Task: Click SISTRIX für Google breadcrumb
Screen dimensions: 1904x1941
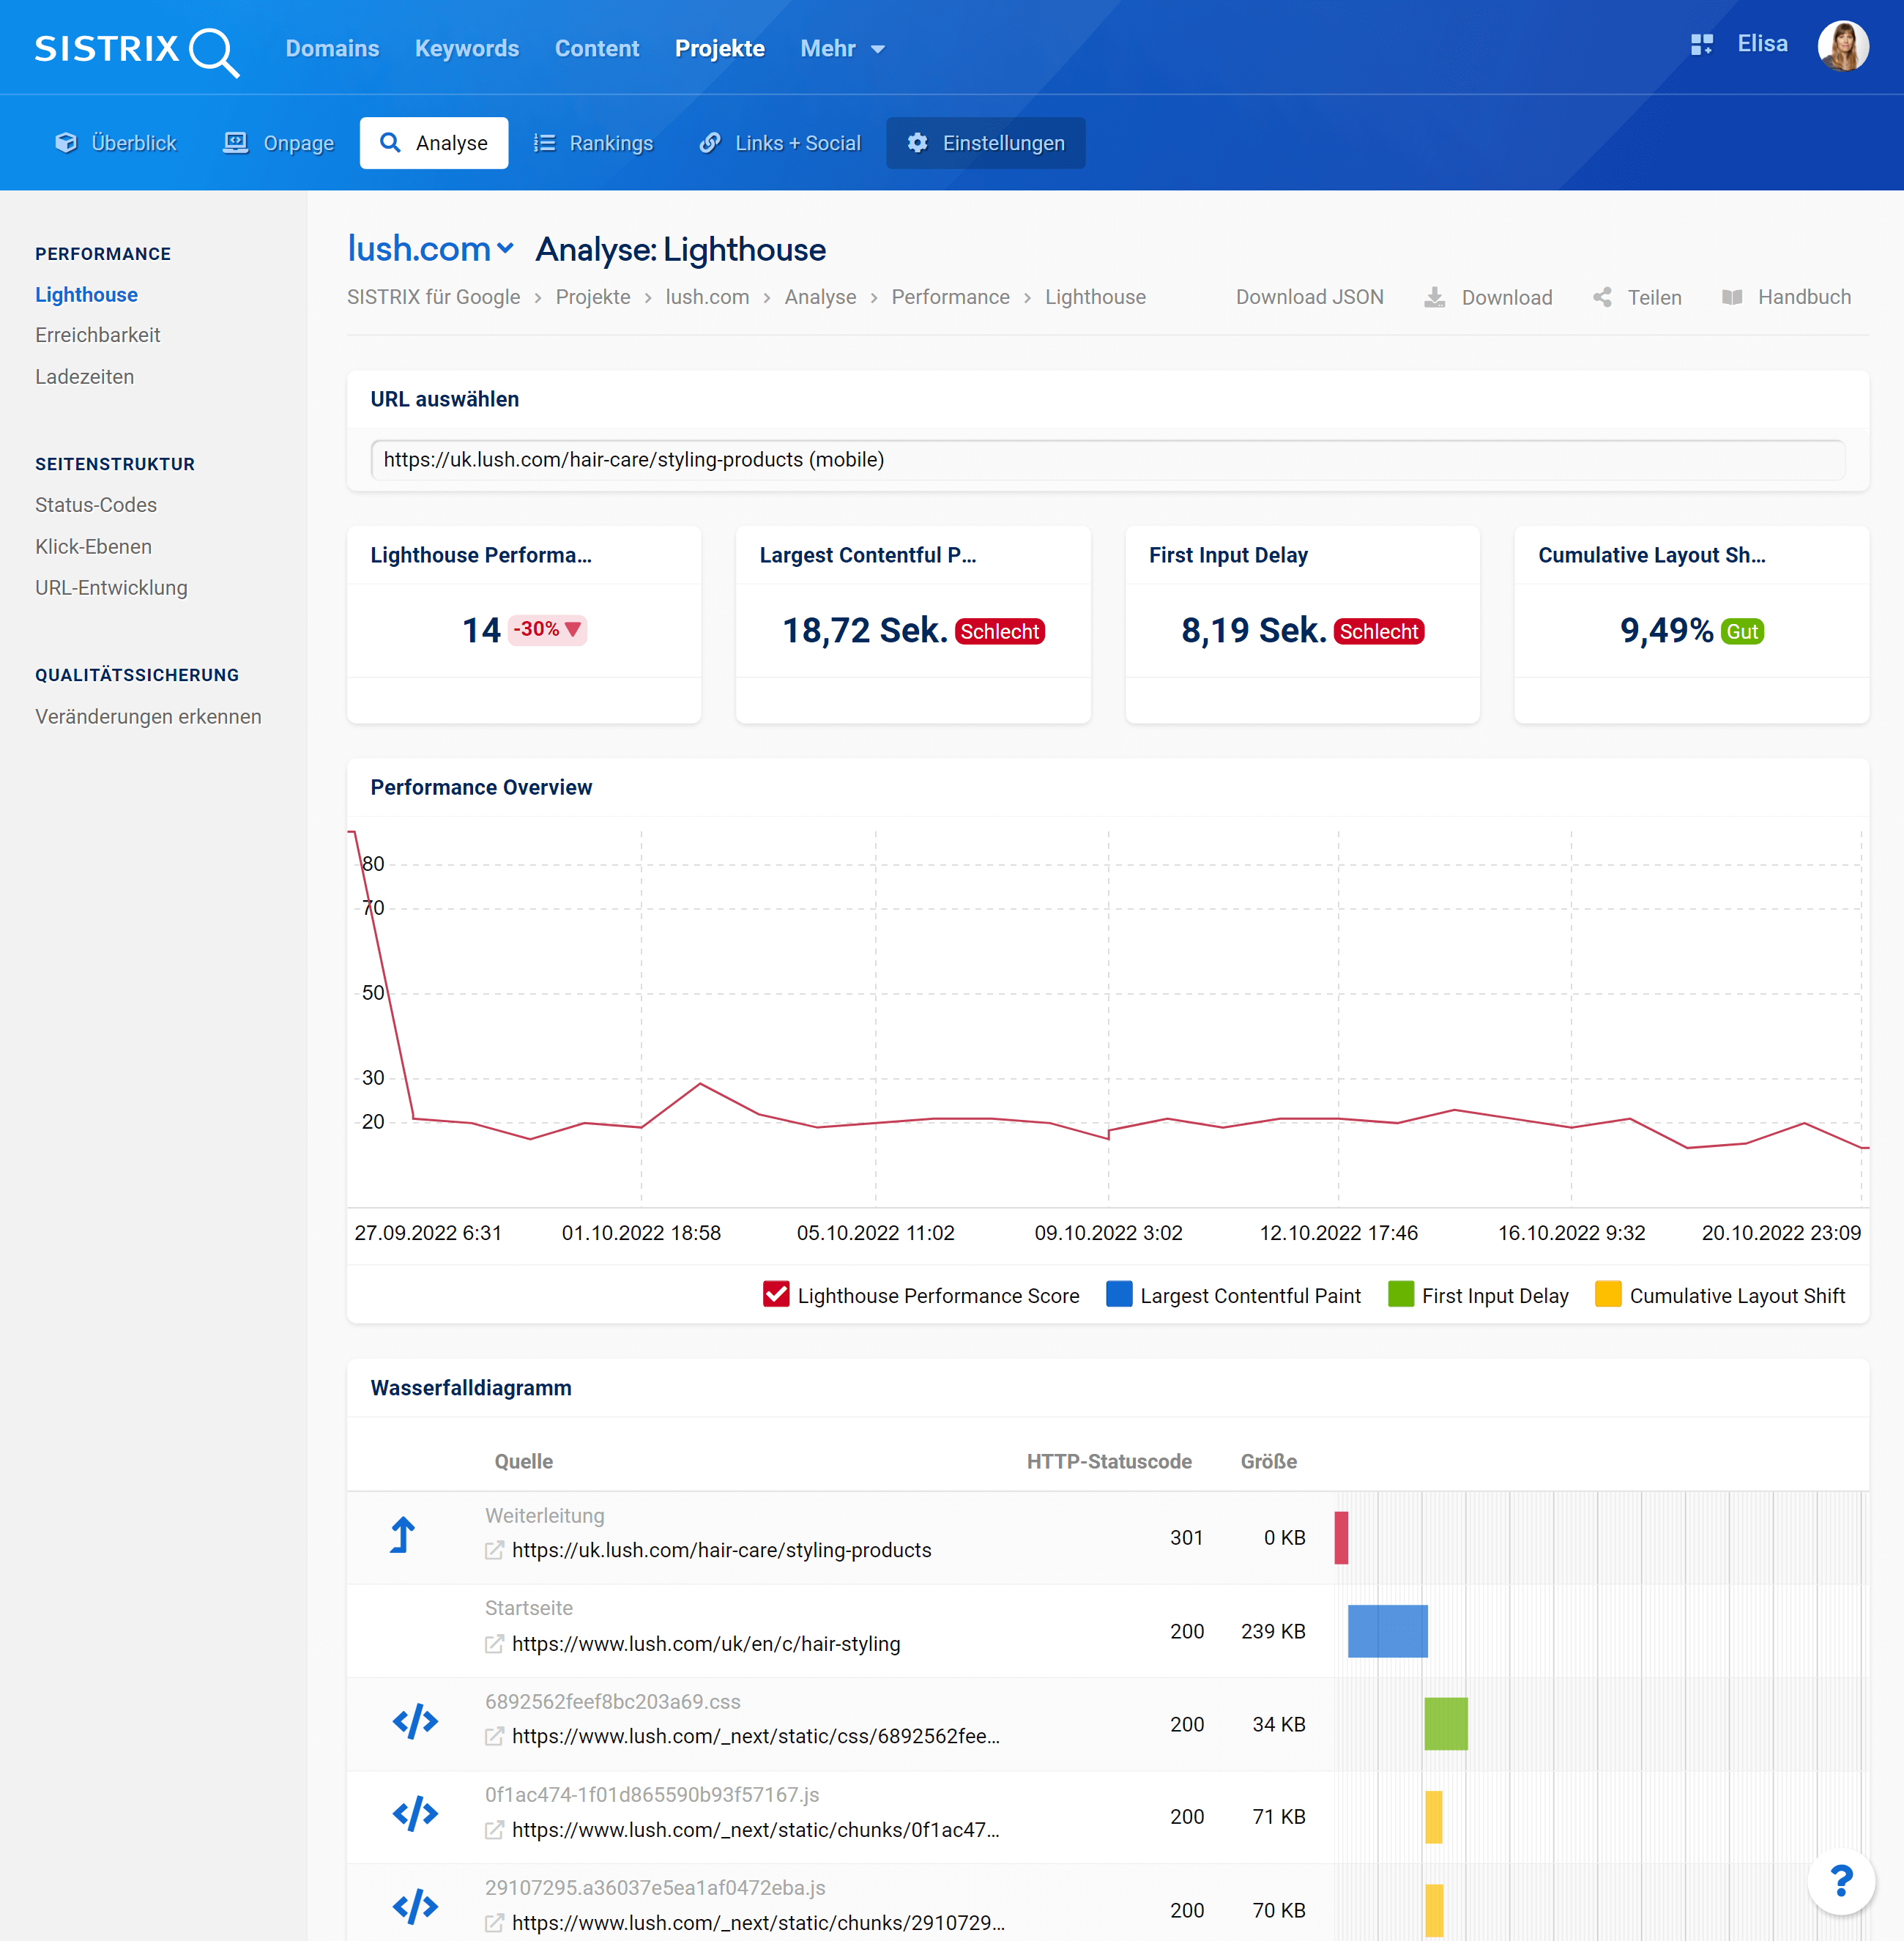Action: 433,297
